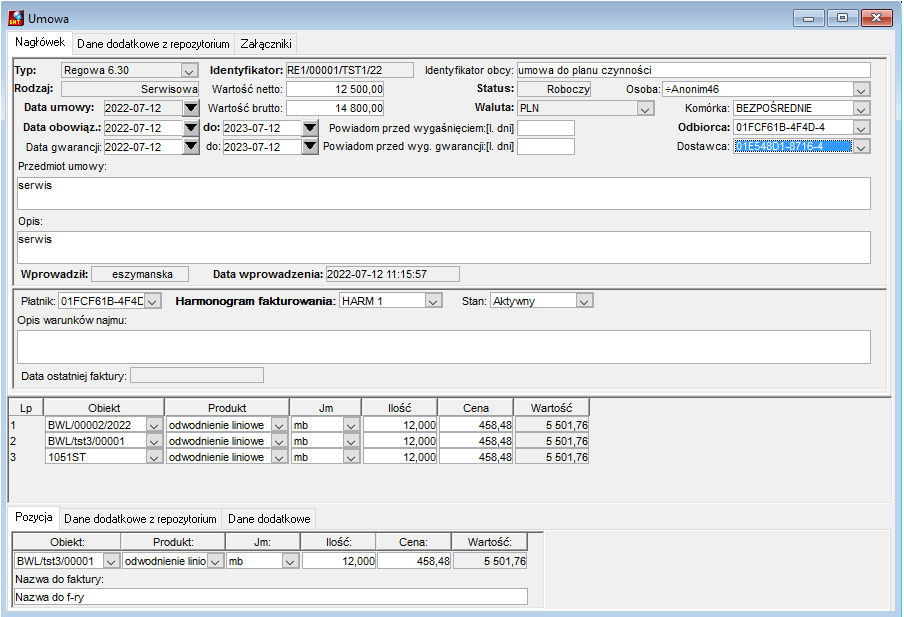The image size is (904, 617).
Task: Expand the Komórka BEZPOŚREDNIE dropdown
Action: click(861, 109)
